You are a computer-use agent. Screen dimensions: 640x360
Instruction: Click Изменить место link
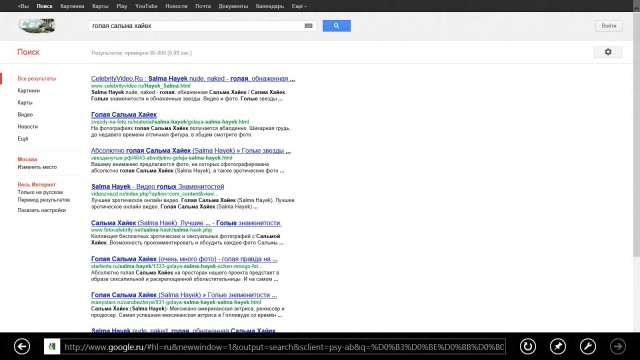pyautogui.click(x=37, y=167)
